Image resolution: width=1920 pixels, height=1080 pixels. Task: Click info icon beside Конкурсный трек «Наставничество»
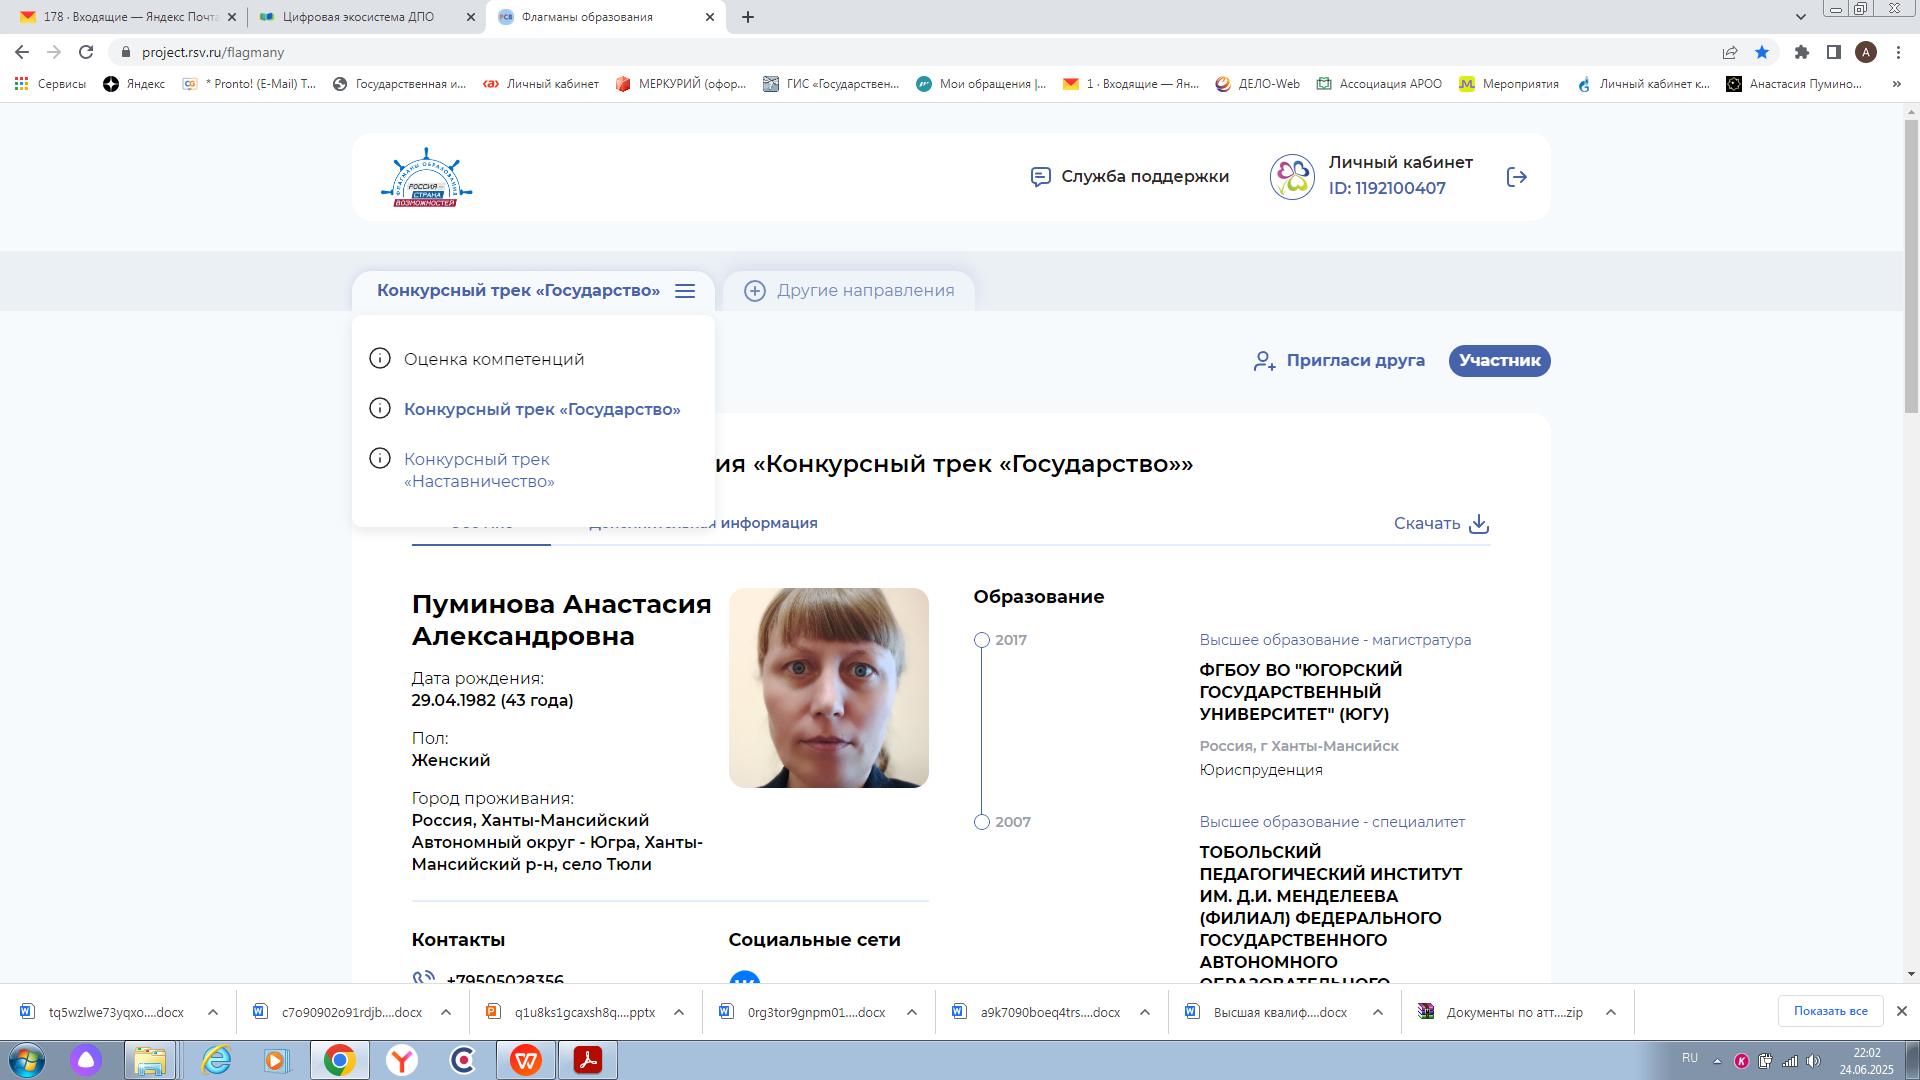[380, 458]
